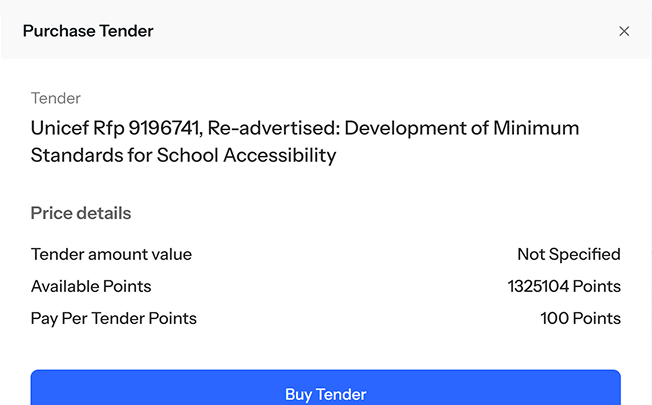Click the Not Specified value
The width and height of the screenshot is (652, 405).
point(568,254)
